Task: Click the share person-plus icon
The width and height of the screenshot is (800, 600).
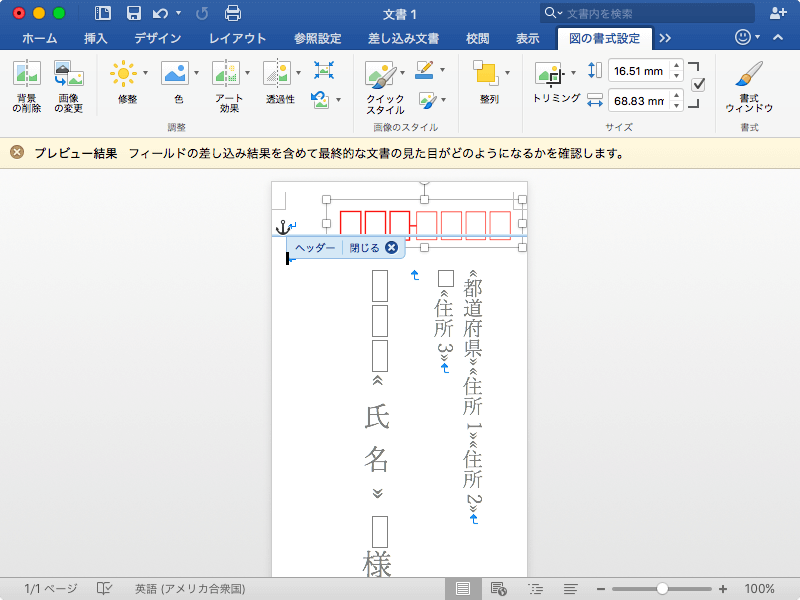Action: click(778, 13)
